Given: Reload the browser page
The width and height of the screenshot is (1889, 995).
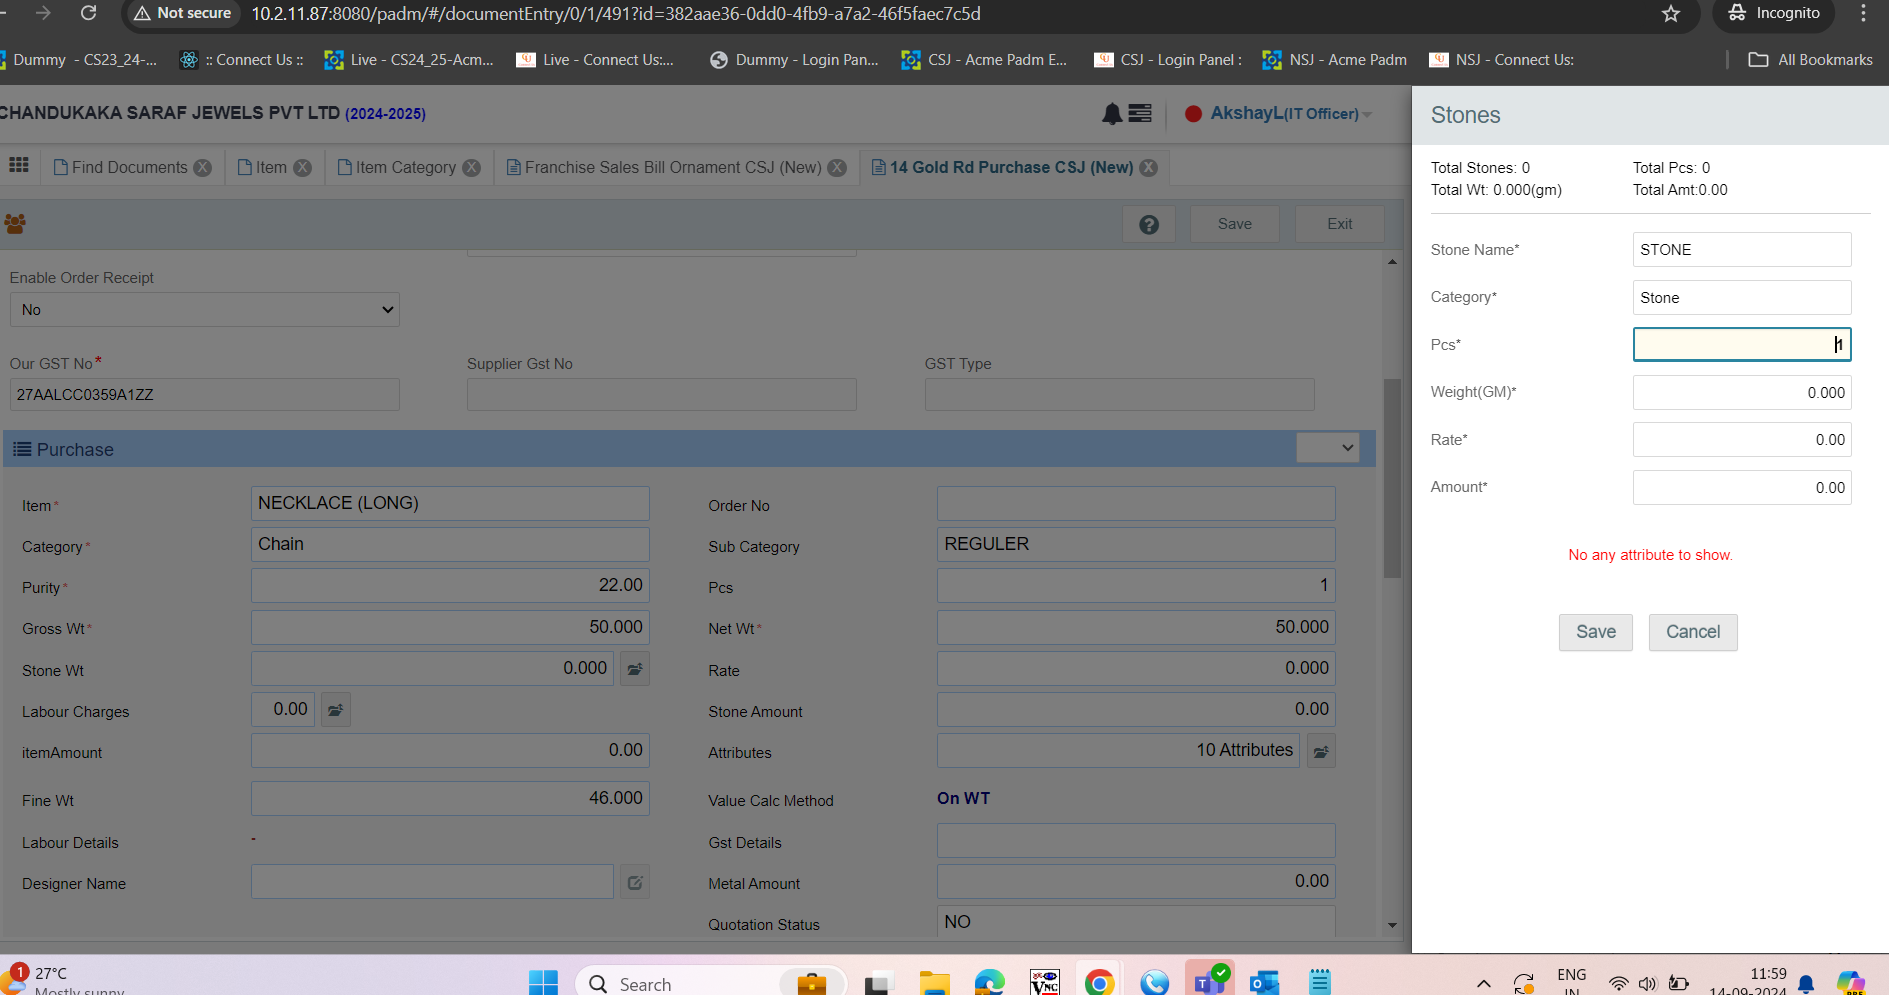Looking at the screenshot, I should (88, 13).
